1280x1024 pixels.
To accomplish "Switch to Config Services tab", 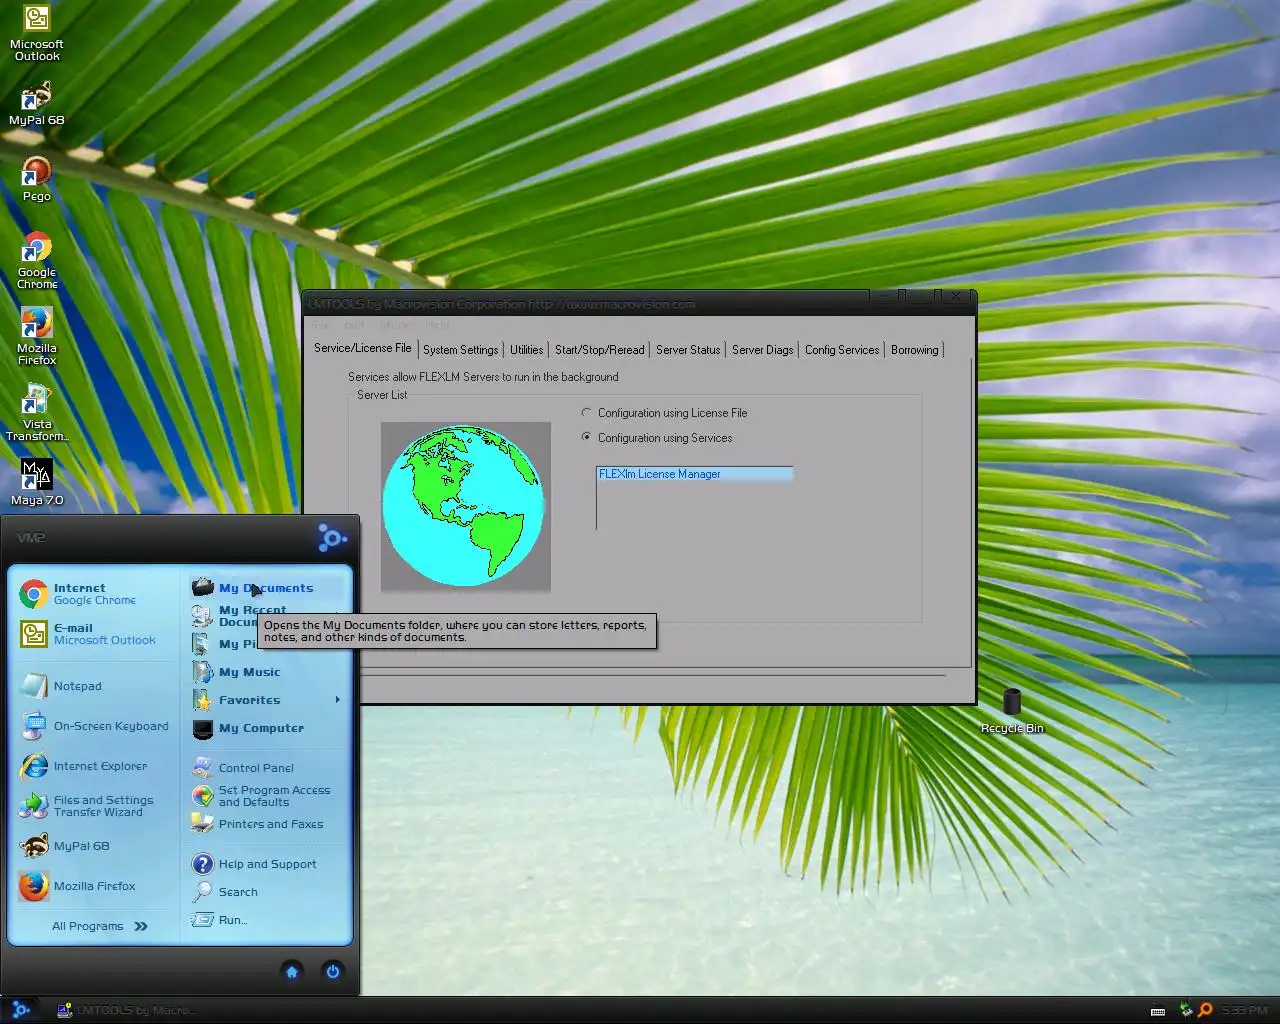I will point(842,350).
